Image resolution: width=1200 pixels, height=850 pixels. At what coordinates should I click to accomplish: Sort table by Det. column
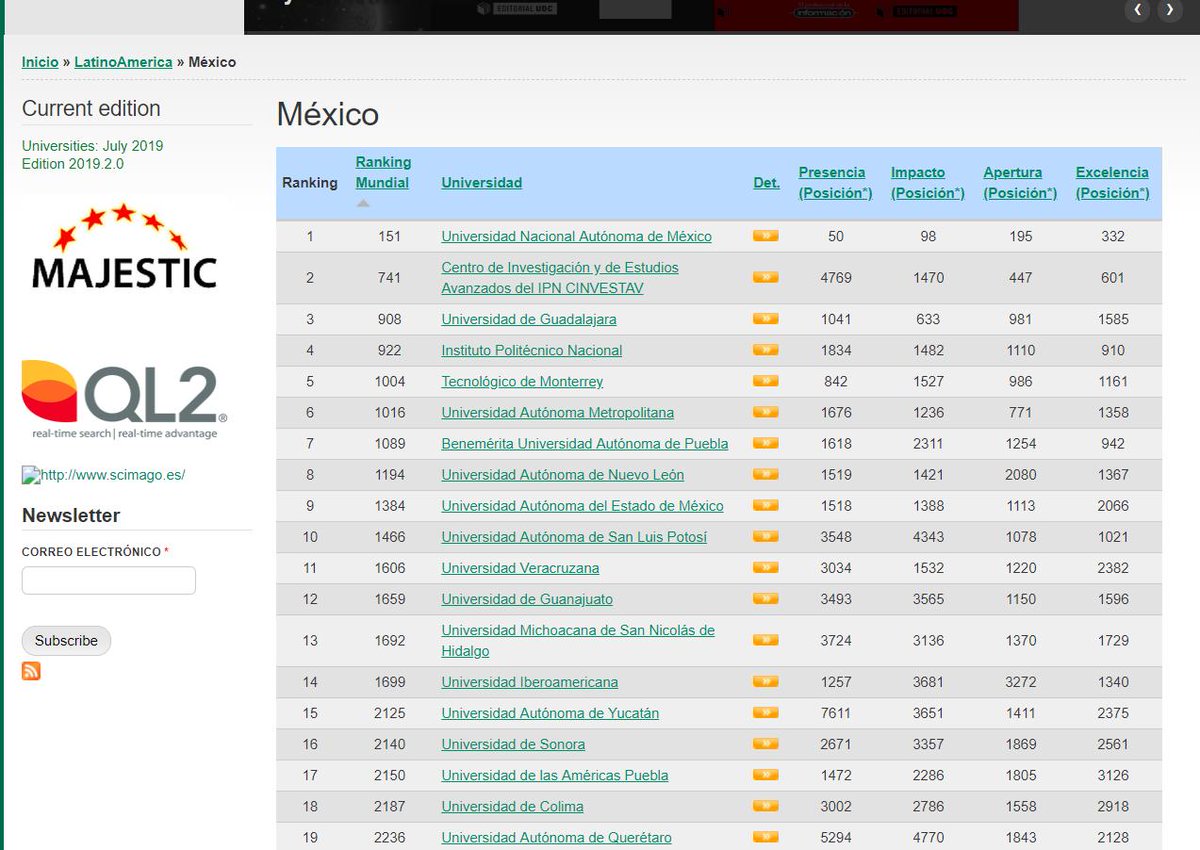tap(766, 183)
